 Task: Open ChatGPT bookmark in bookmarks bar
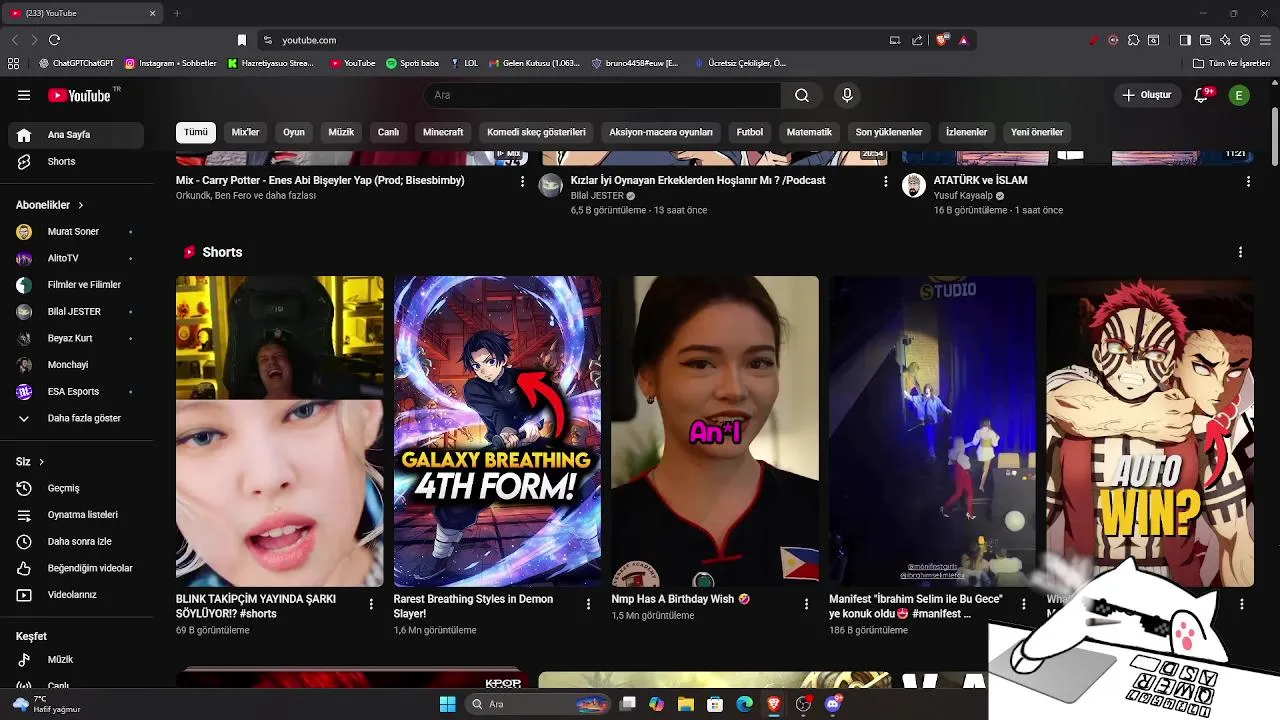(x=77, y=63)
